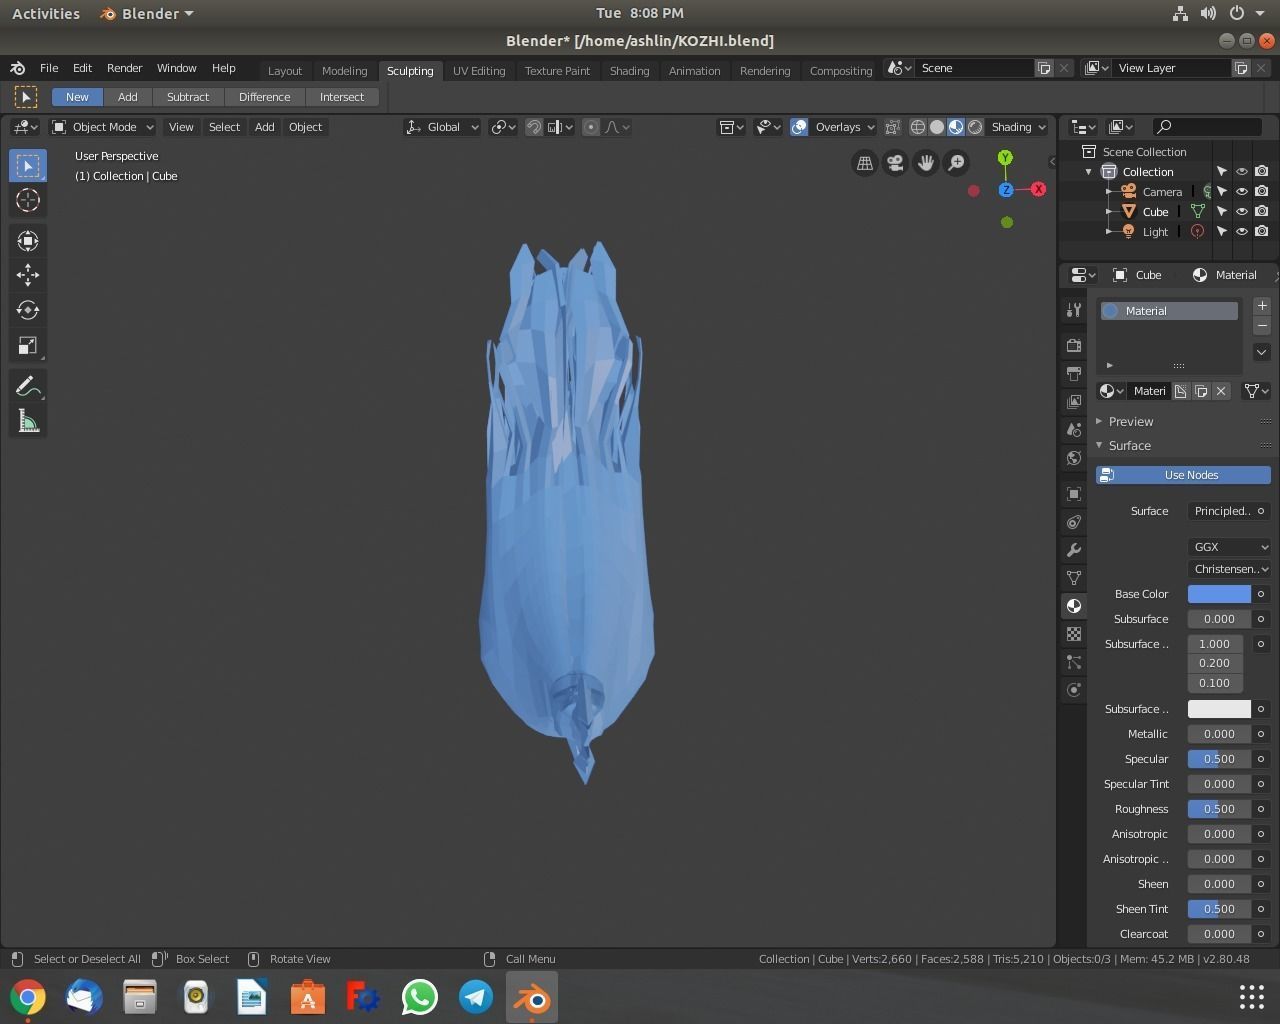Open the GGX distribution dropdown
The image size is (1280, 1024).
1229,547
